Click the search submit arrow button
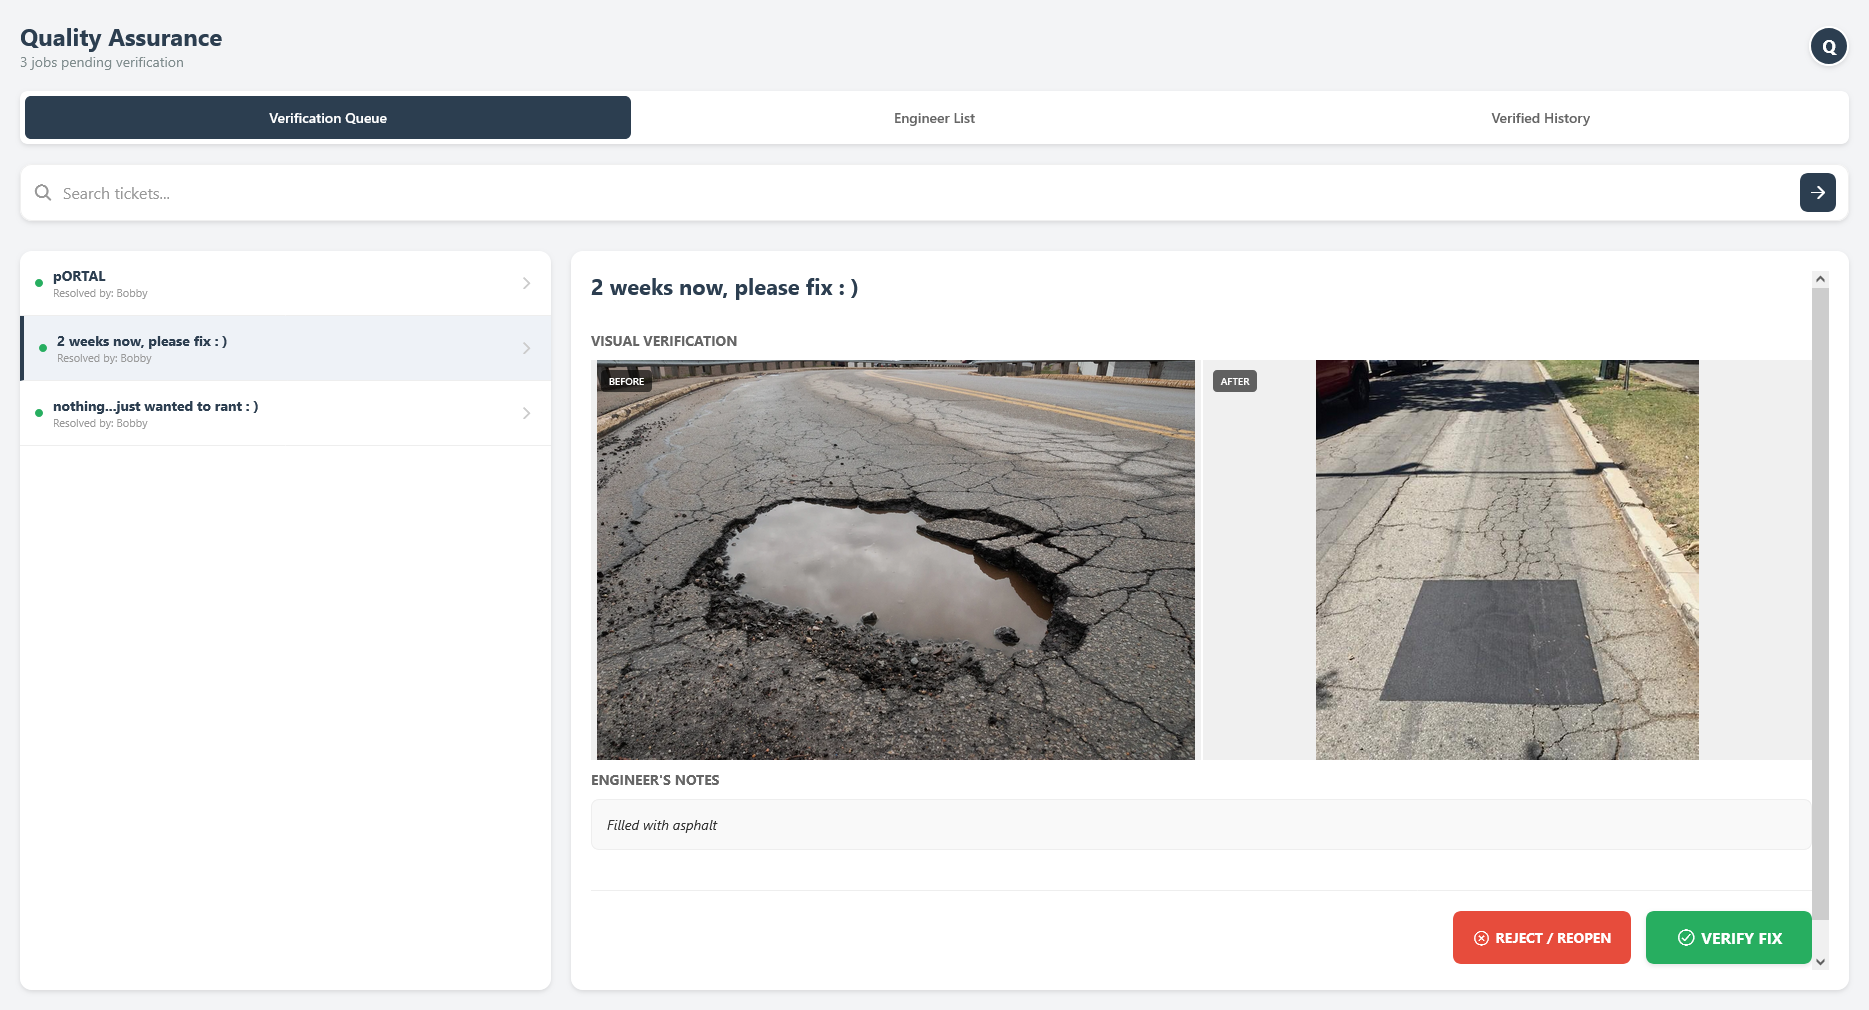This screenshot has height=1010, width=1869. point(1817,192)
